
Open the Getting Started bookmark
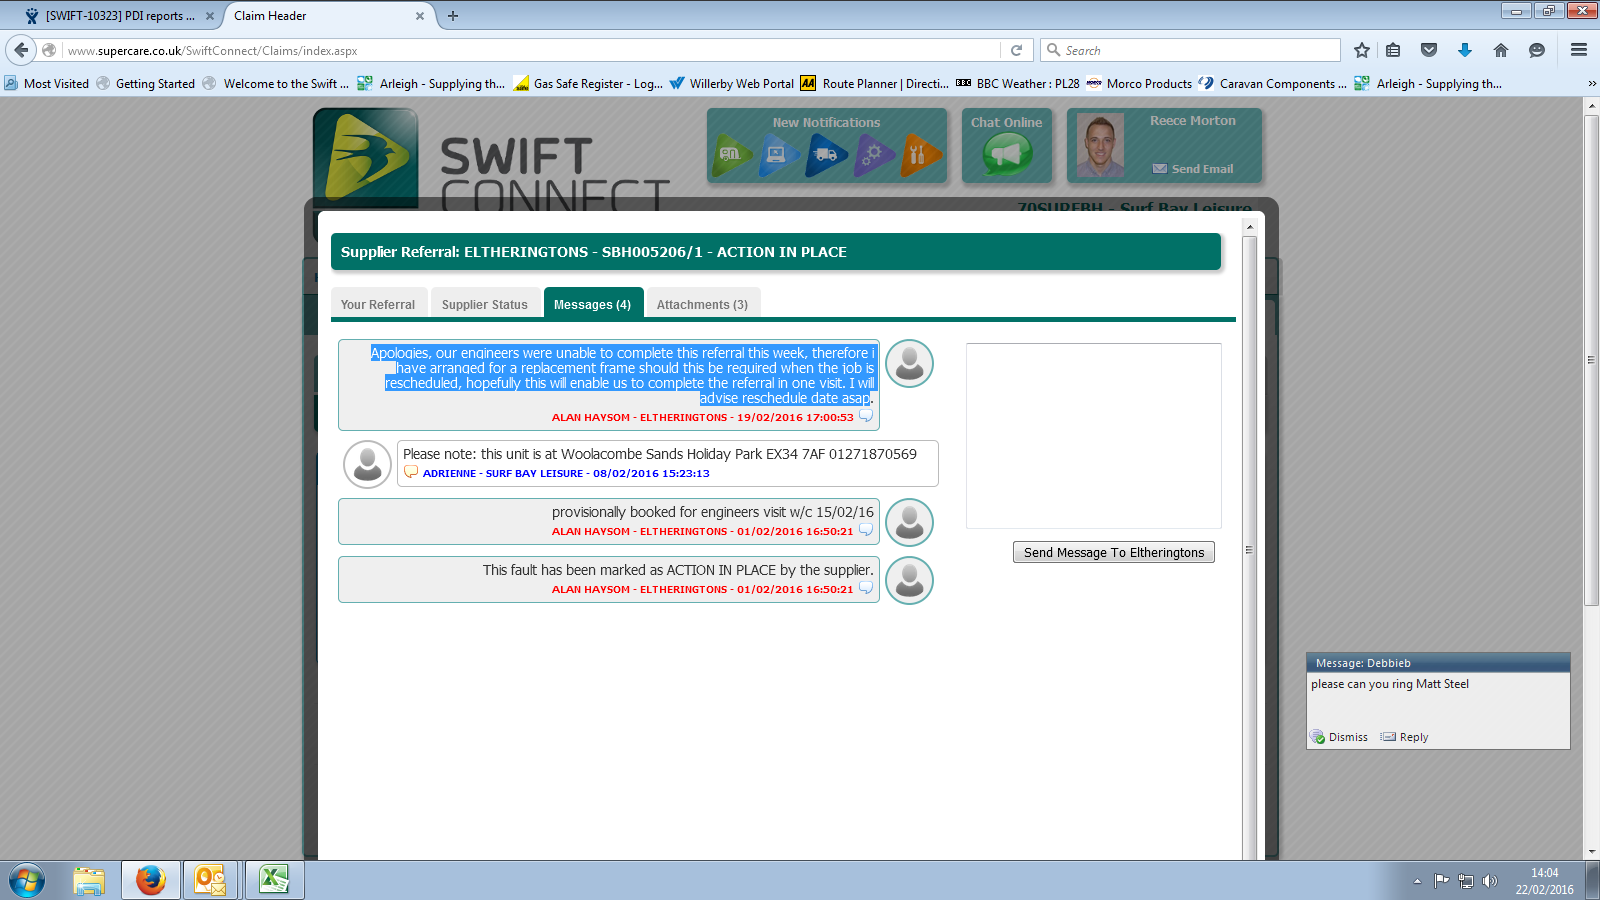pyautogui.click(x=146, y=84)
